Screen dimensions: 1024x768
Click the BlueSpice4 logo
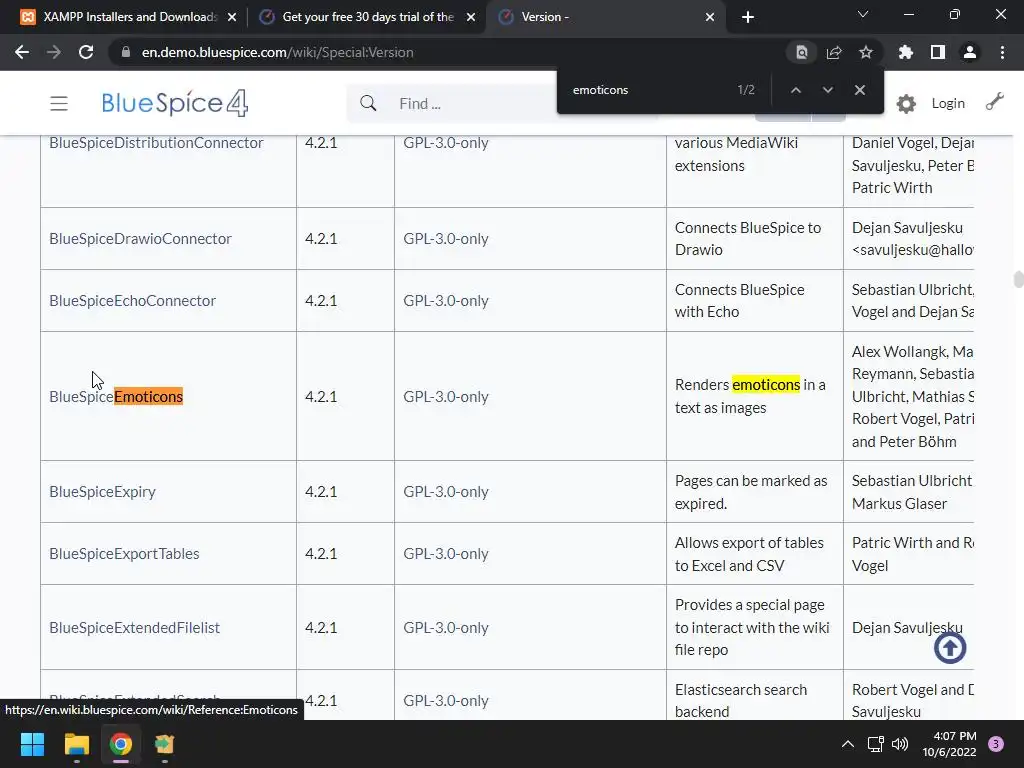(175, 103)
